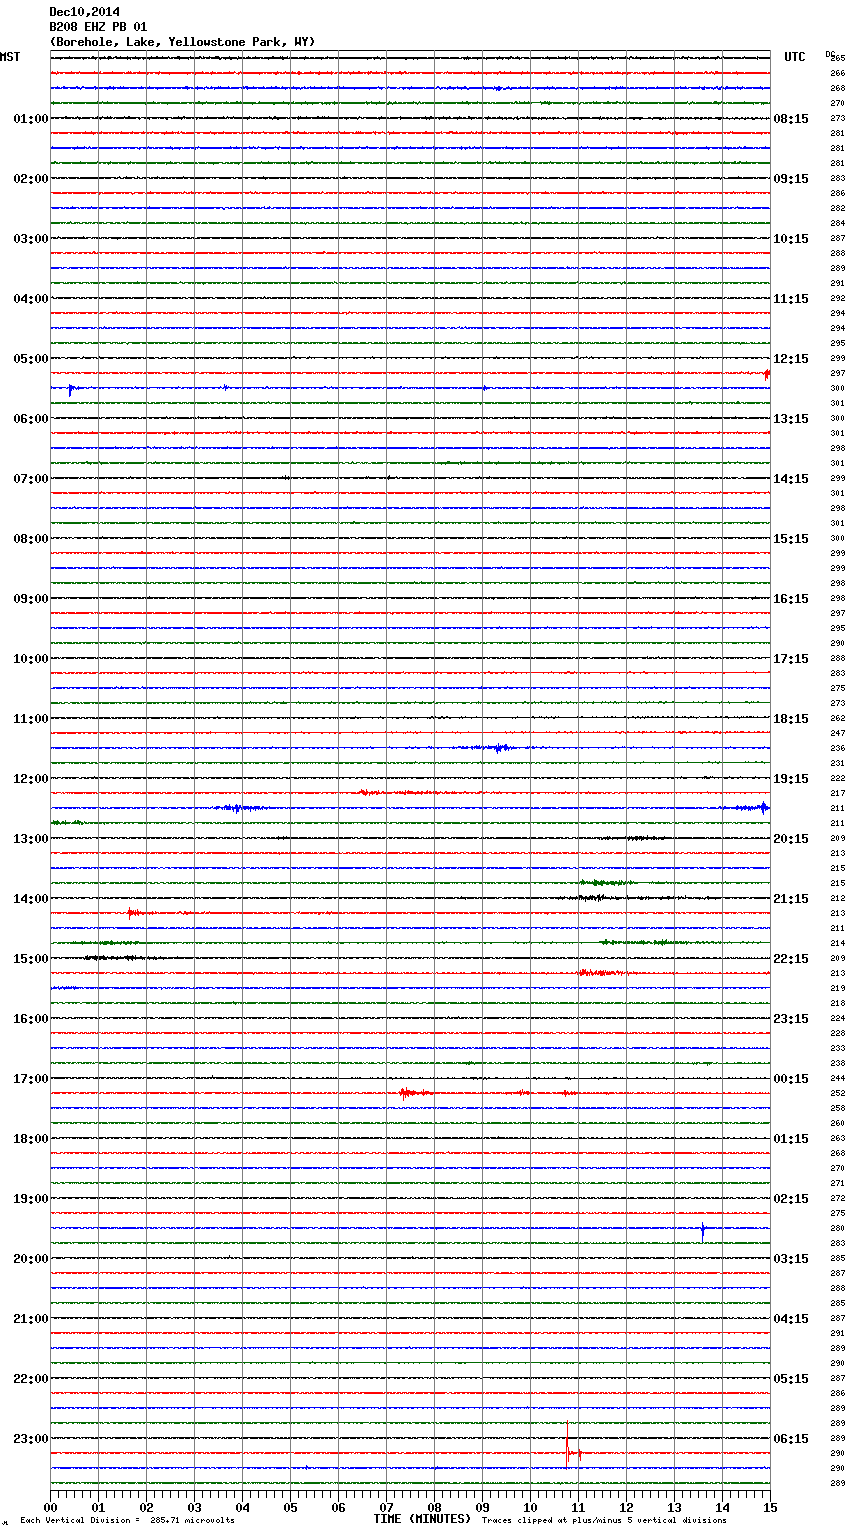Click the 08:15 UTC time label
850x1534 pixels.
791,119
